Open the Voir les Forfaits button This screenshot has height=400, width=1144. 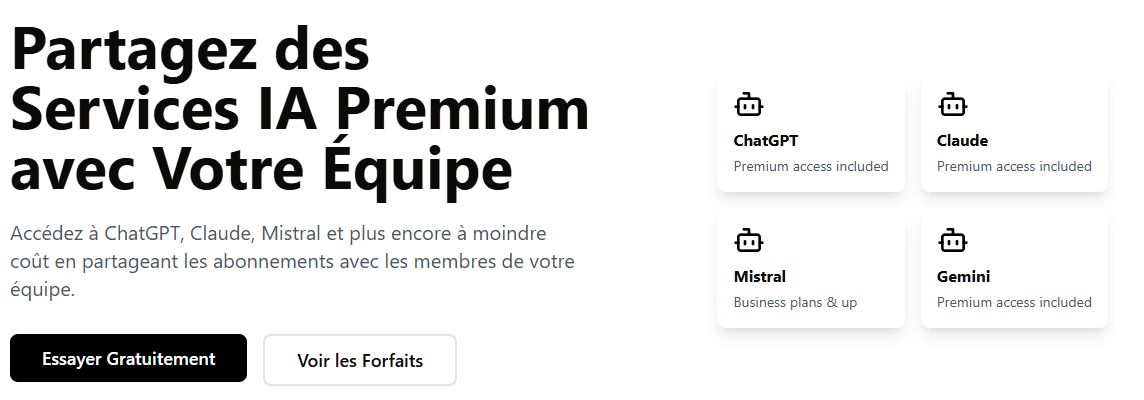(x=360, y=360)
